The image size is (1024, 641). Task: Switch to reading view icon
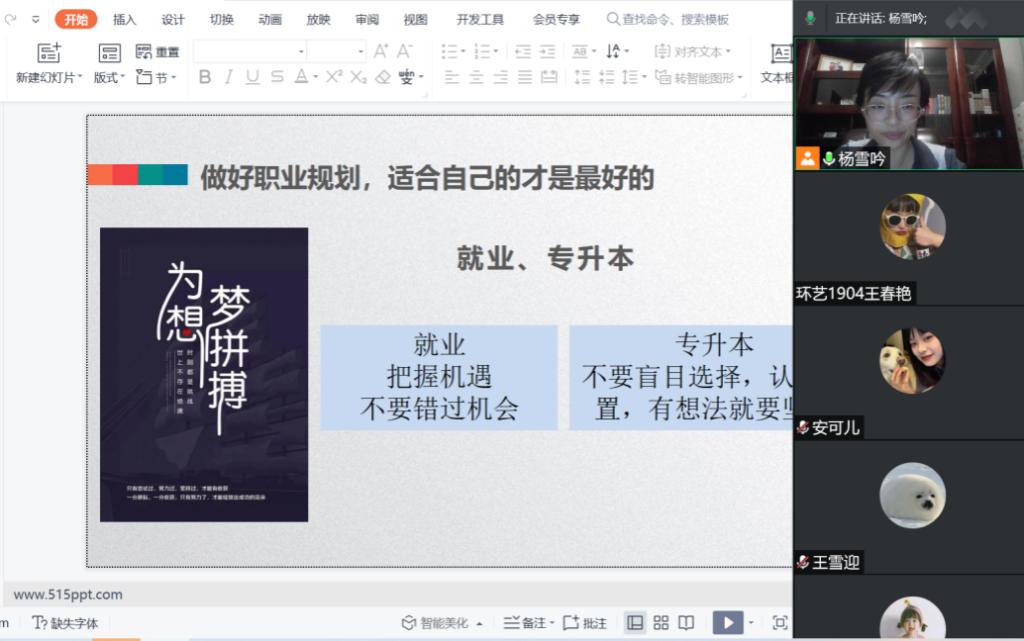[686, 622]
